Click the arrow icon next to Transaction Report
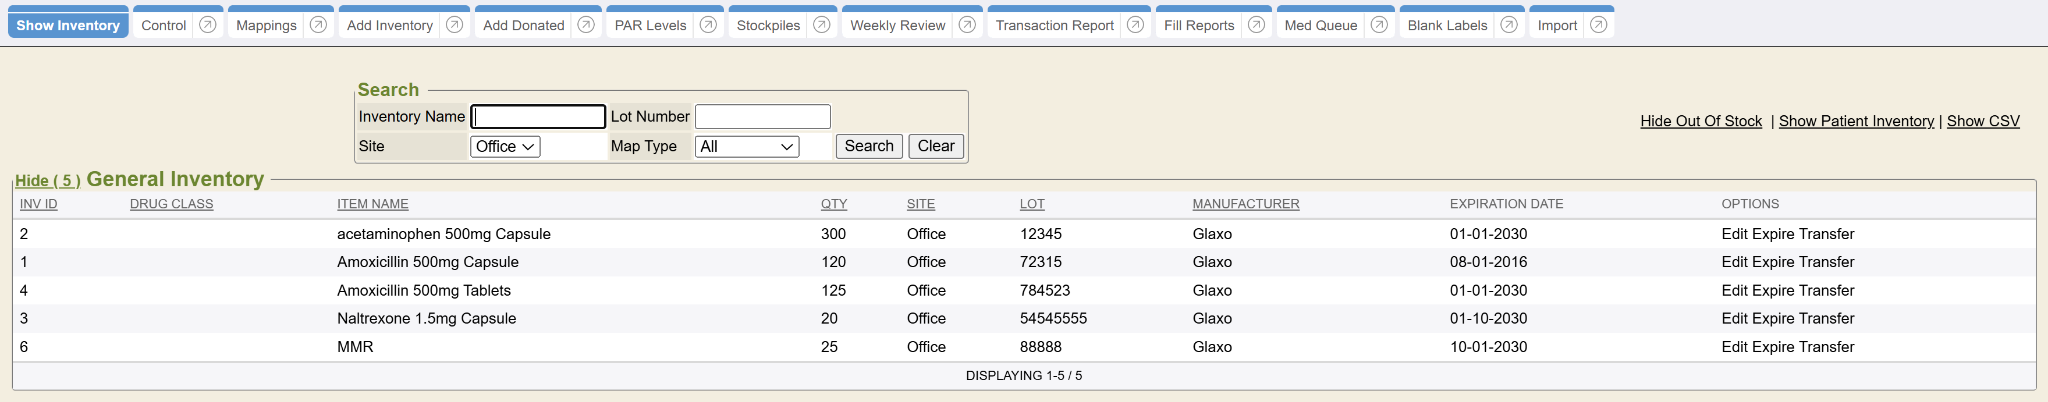This screenshot has width=2048, height=402. (1135, 25)
